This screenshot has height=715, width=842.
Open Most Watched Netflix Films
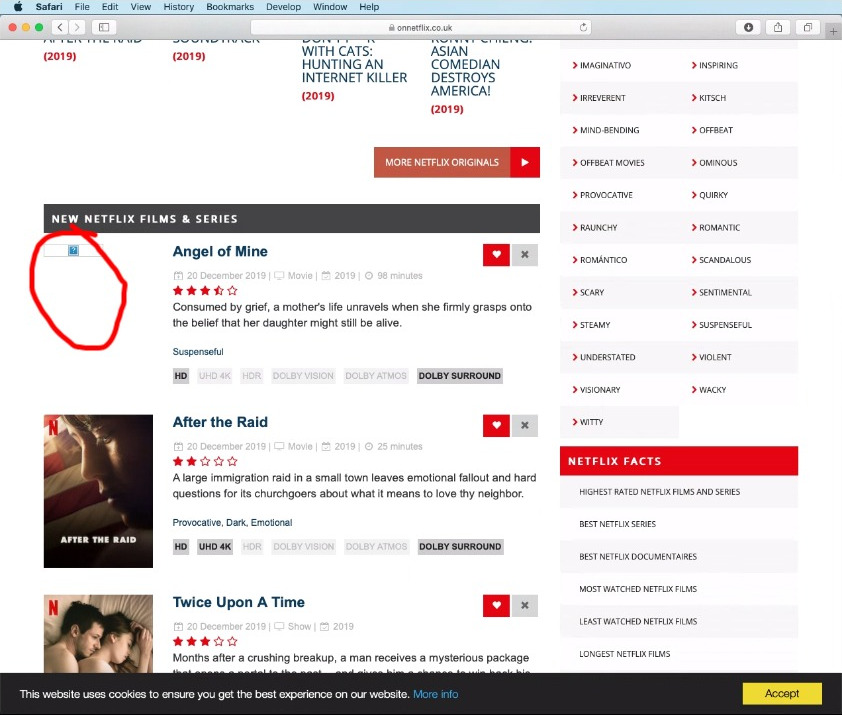(638, 589)
